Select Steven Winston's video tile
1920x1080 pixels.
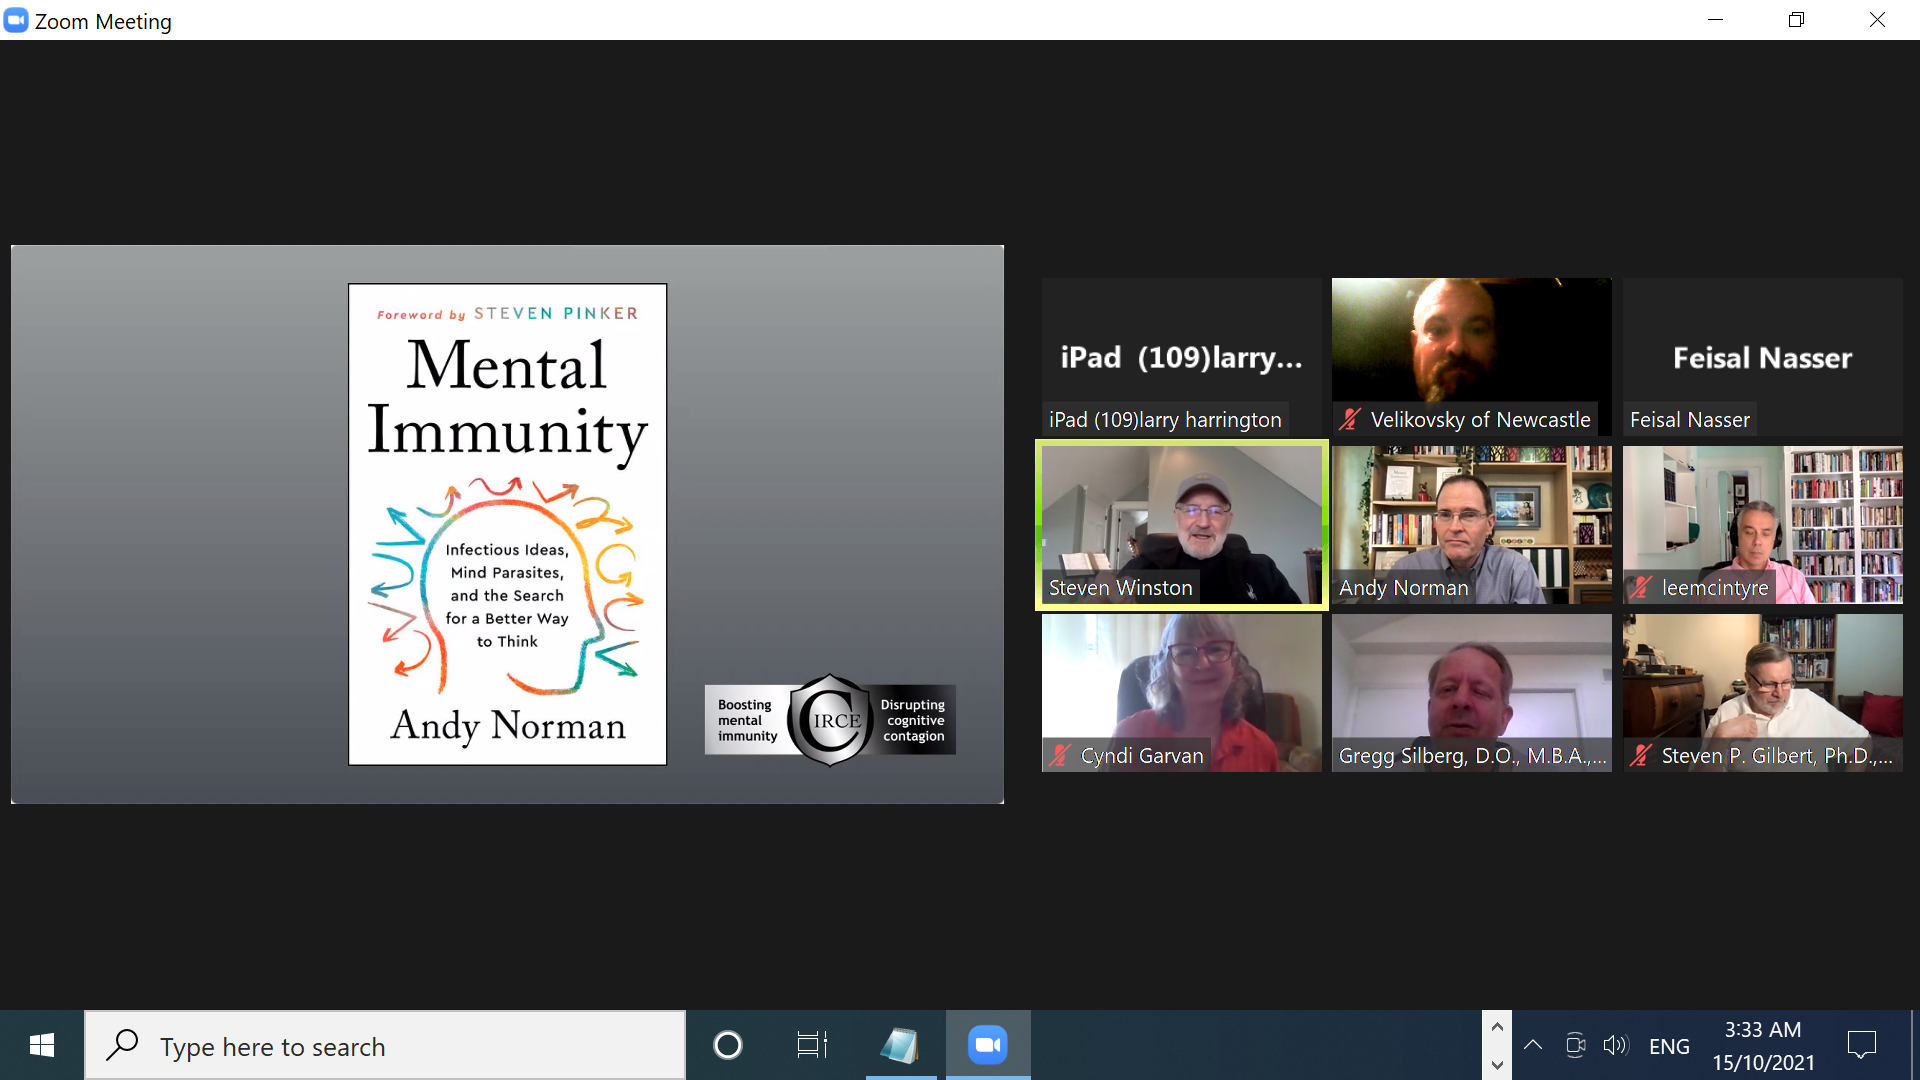point(1181,524)
